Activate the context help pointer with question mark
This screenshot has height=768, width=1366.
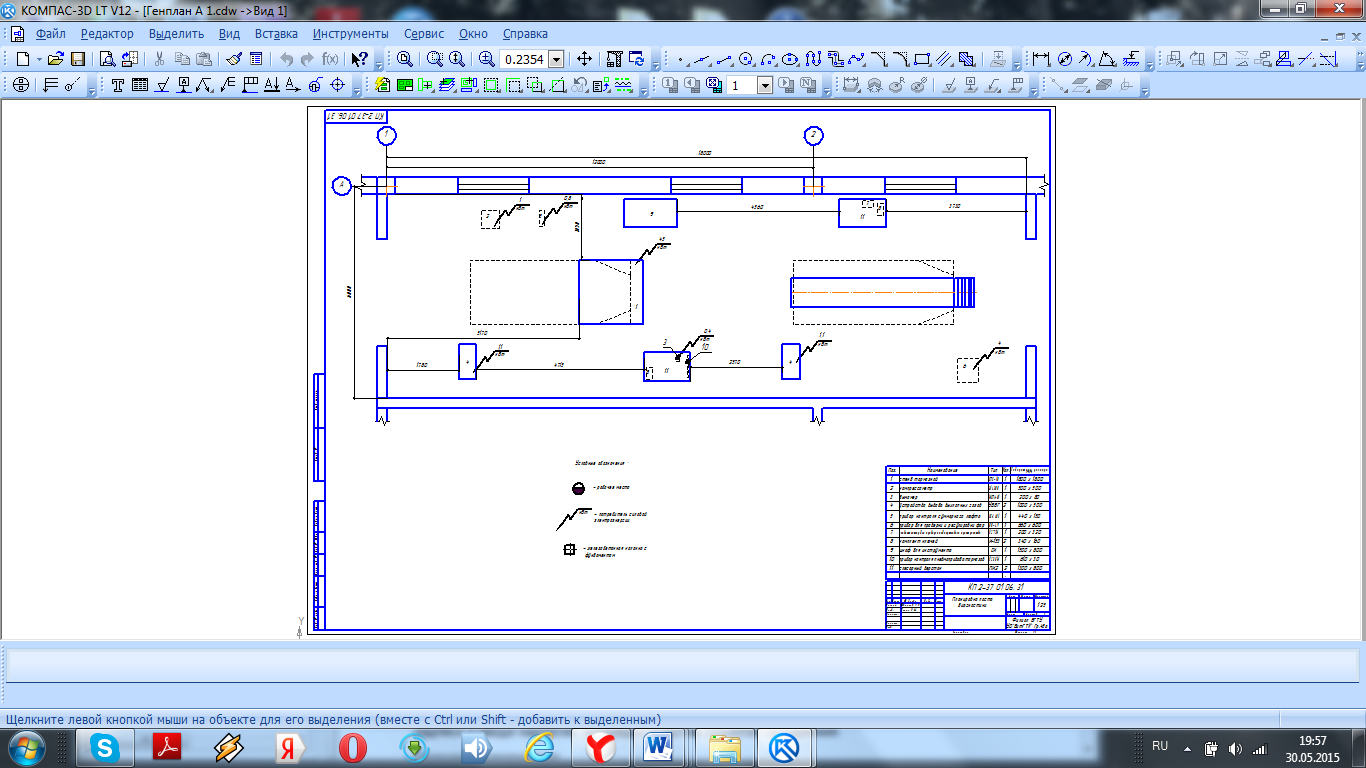coord(360,59)
